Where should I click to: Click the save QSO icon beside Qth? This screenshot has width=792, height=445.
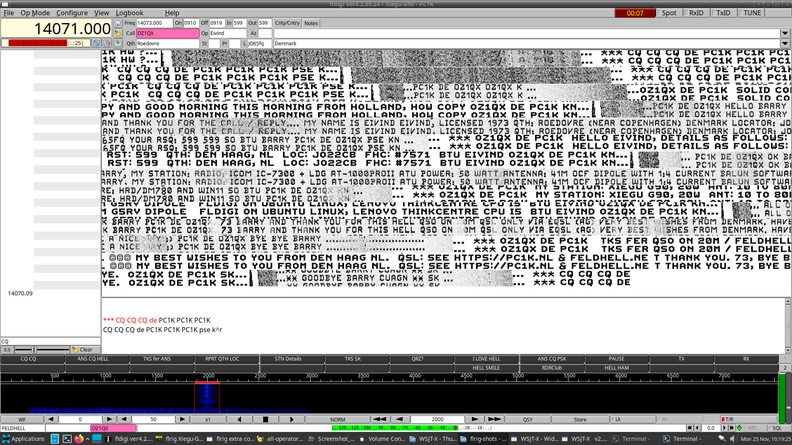click(119, 44)
